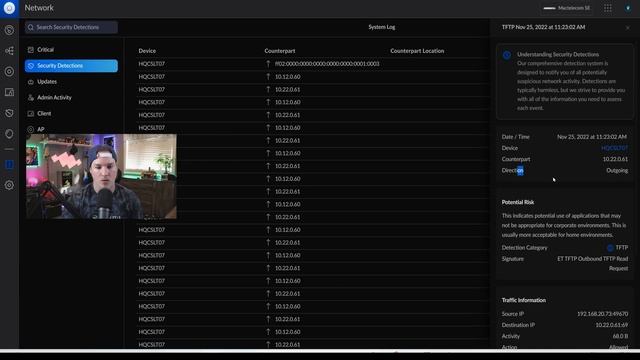Click the Potential Risk heading
The height and width of the screenshot is (360, 640).
(518, 202)
